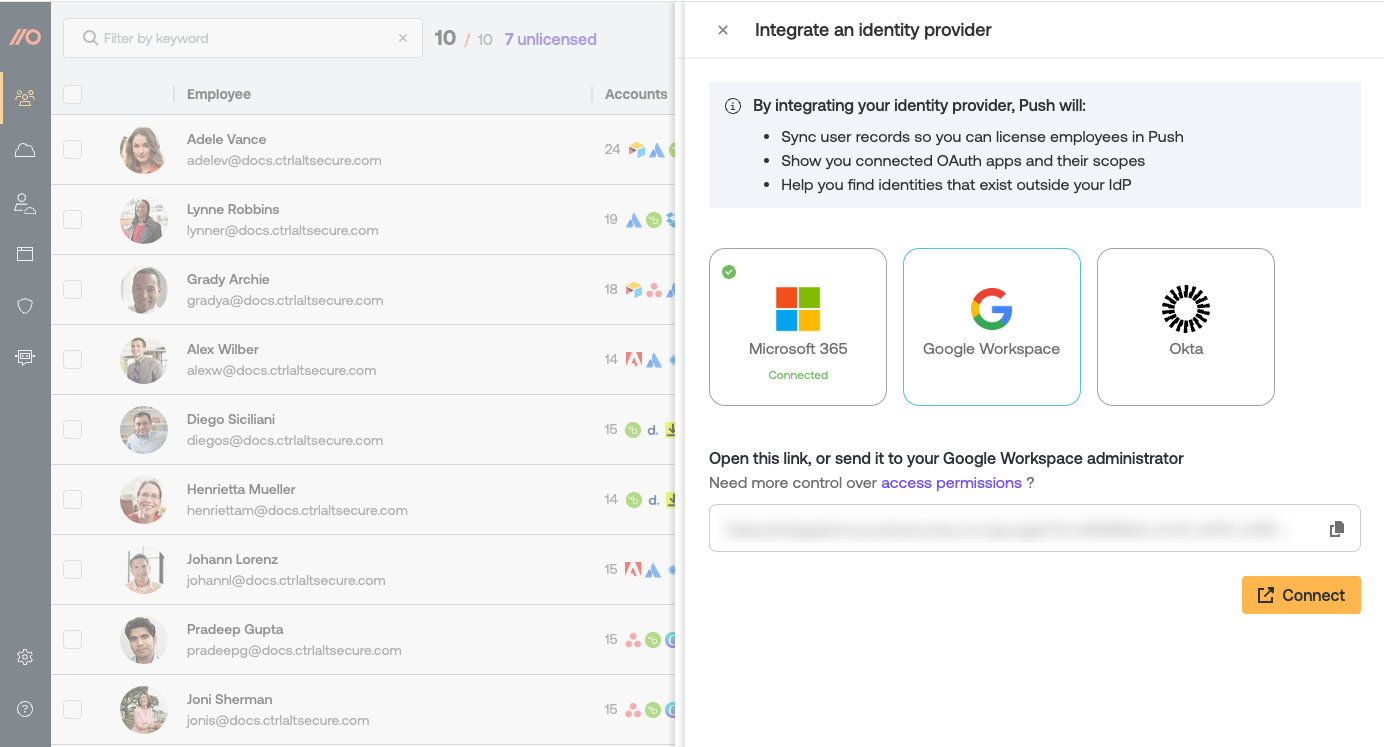The width and height of the screenshot is (1384, 747).
Task: Click email johannl@docs.ctrlaltsecure.com
Action: tap(286, 580)
